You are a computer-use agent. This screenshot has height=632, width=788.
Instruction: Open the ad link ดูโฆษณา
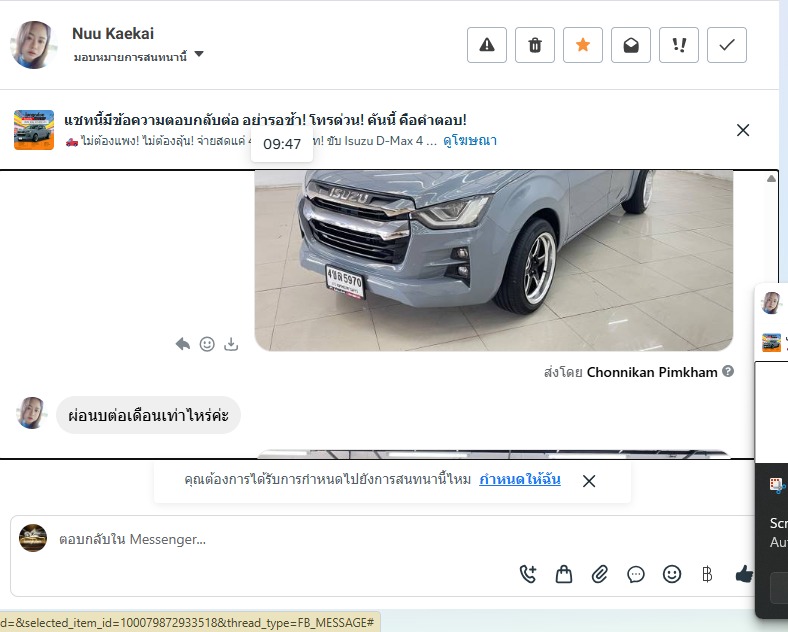[470, 141]
